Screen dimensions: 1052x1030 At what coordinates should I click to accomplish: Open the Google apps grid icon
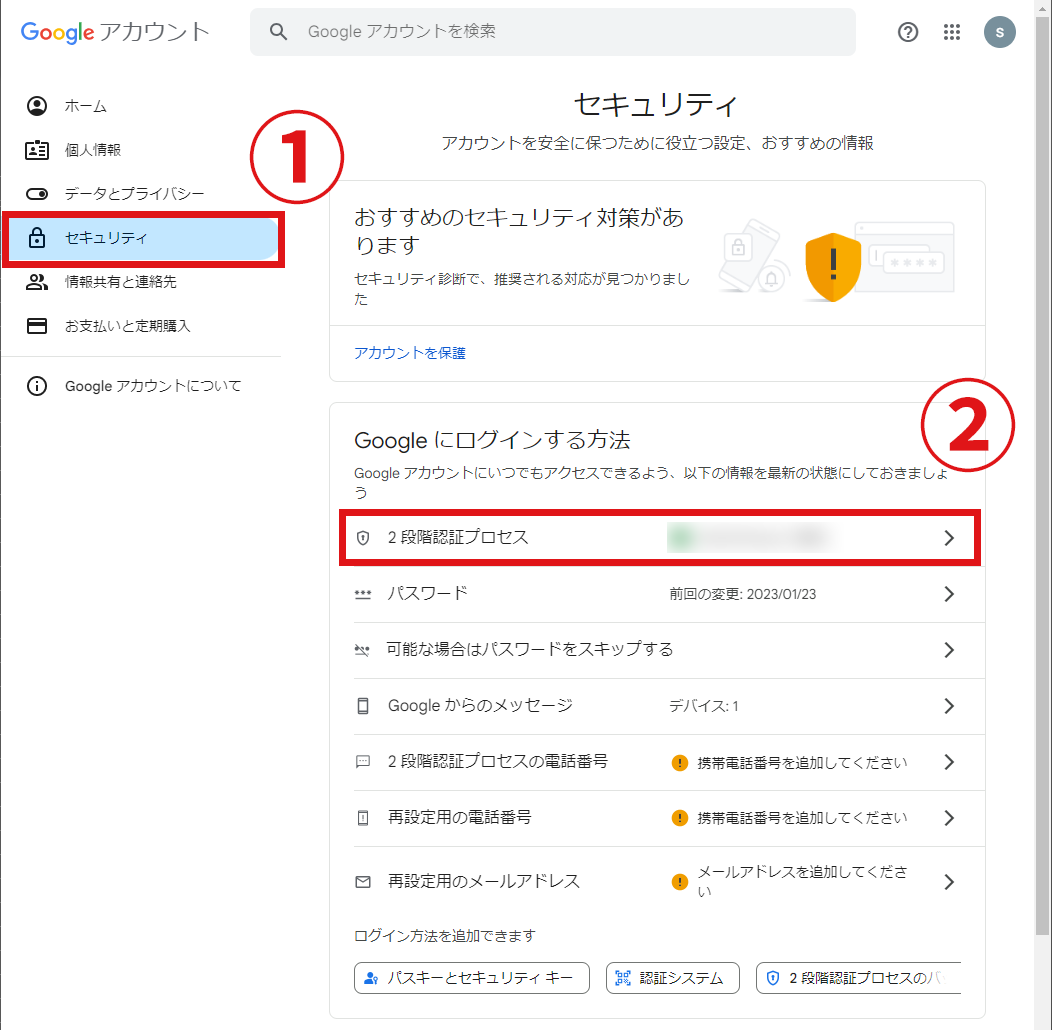coord(951,32)
